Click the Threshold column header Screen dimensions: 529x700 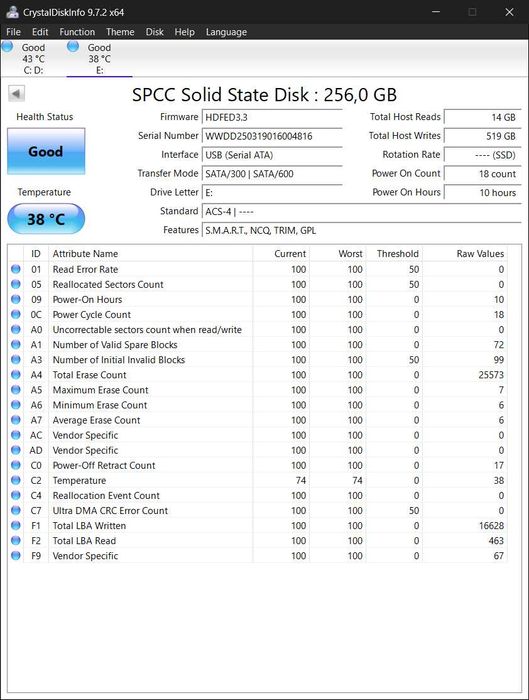pyautogui.click(x=394, y=254)
